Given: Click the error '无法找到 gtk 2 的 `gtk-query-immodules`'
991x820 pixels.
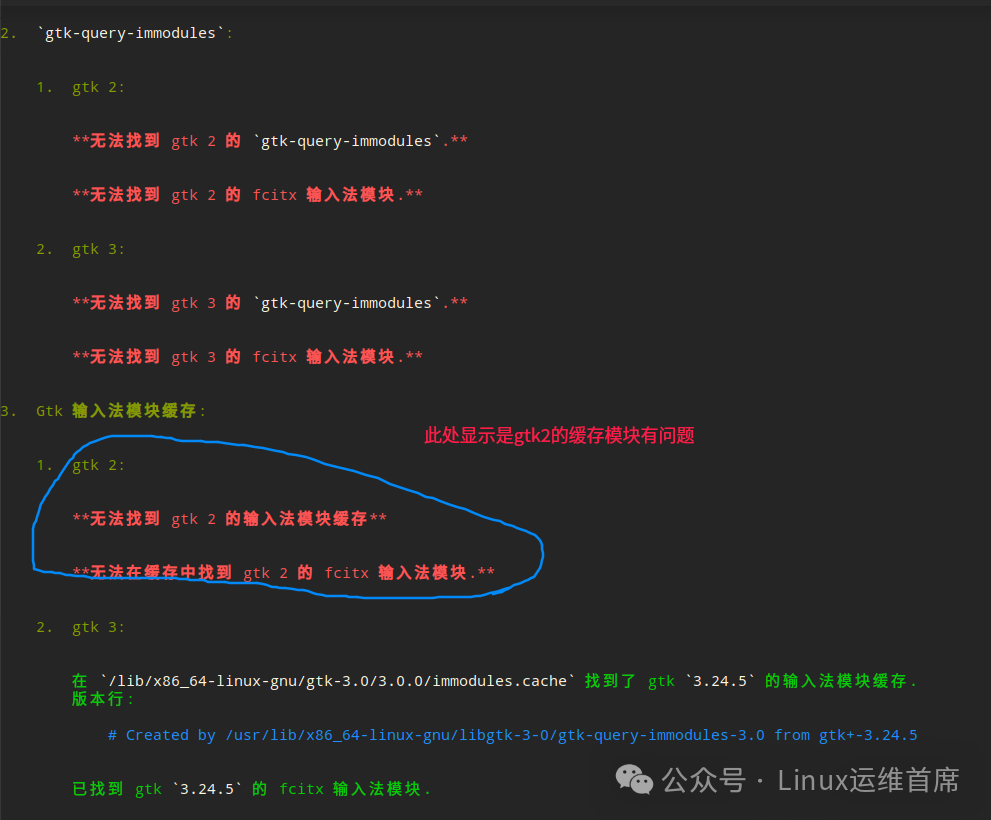Looking at the screenshot, I should pos(270,140).
